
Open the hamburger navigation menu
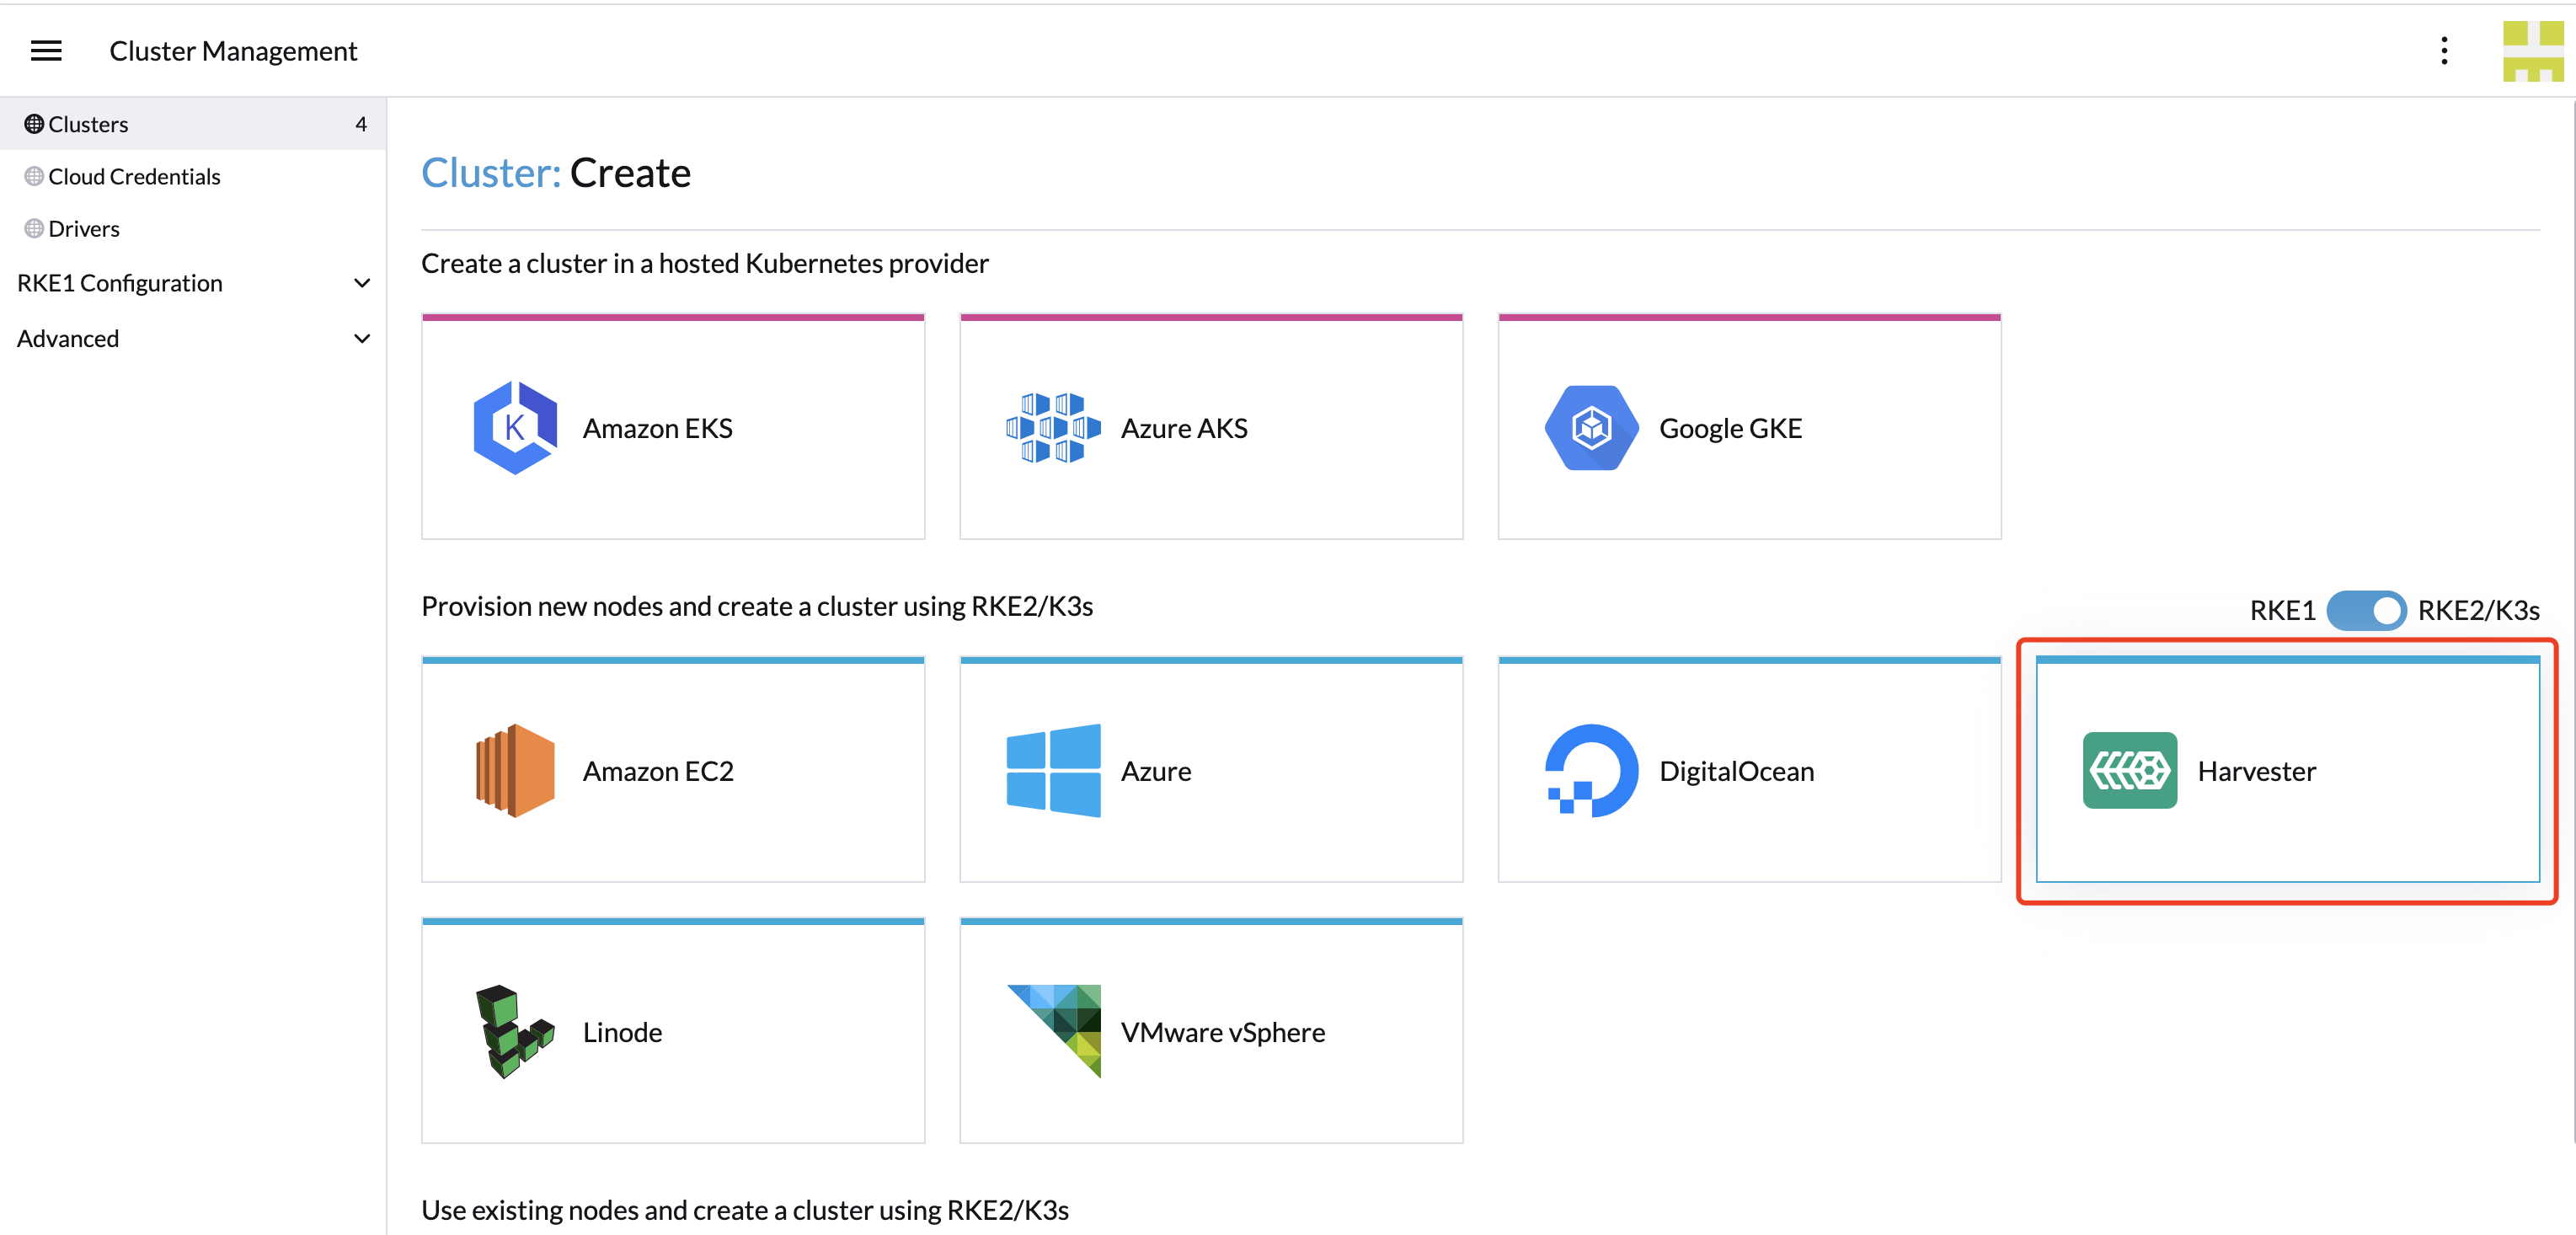[46, 51]
